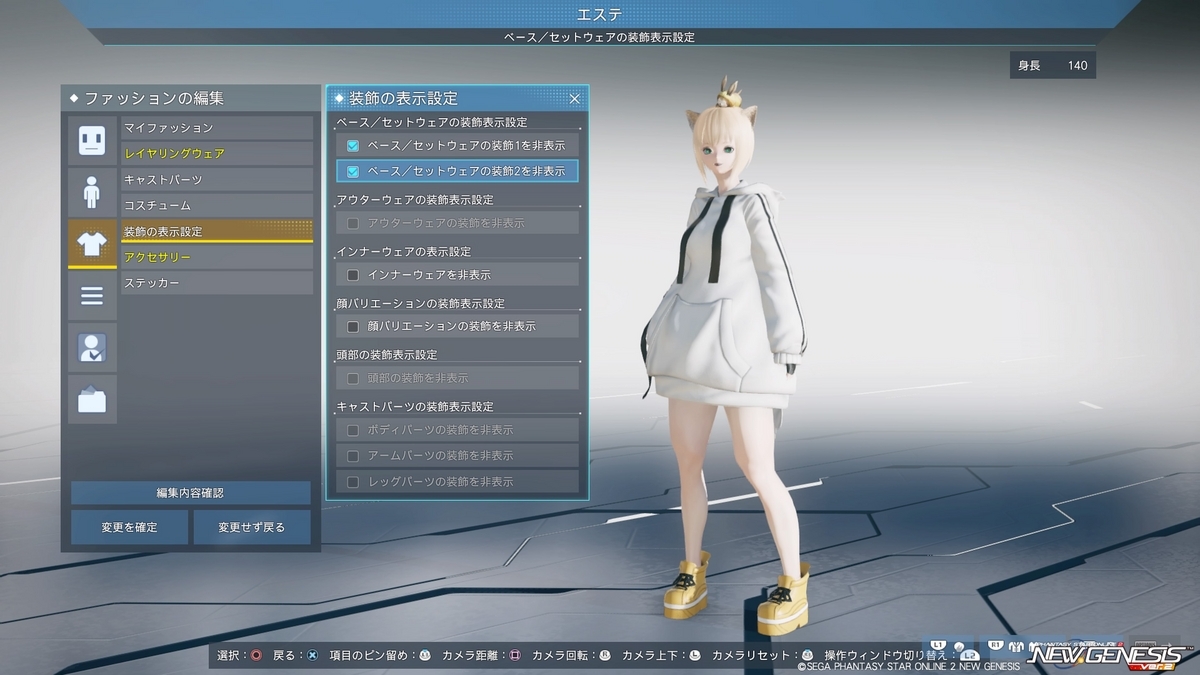Open マイファッション menu item
Image resolution: width=1200 pixels, height=675 pixels.
[x=217, y=128]
